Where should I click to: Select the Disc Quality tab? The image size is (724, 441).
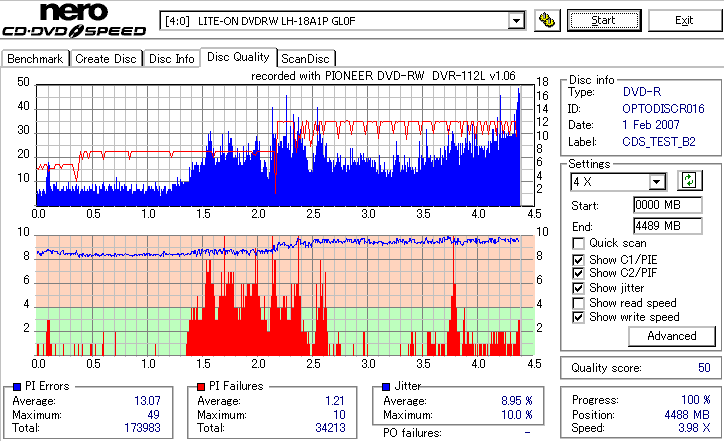coord(238,57)
